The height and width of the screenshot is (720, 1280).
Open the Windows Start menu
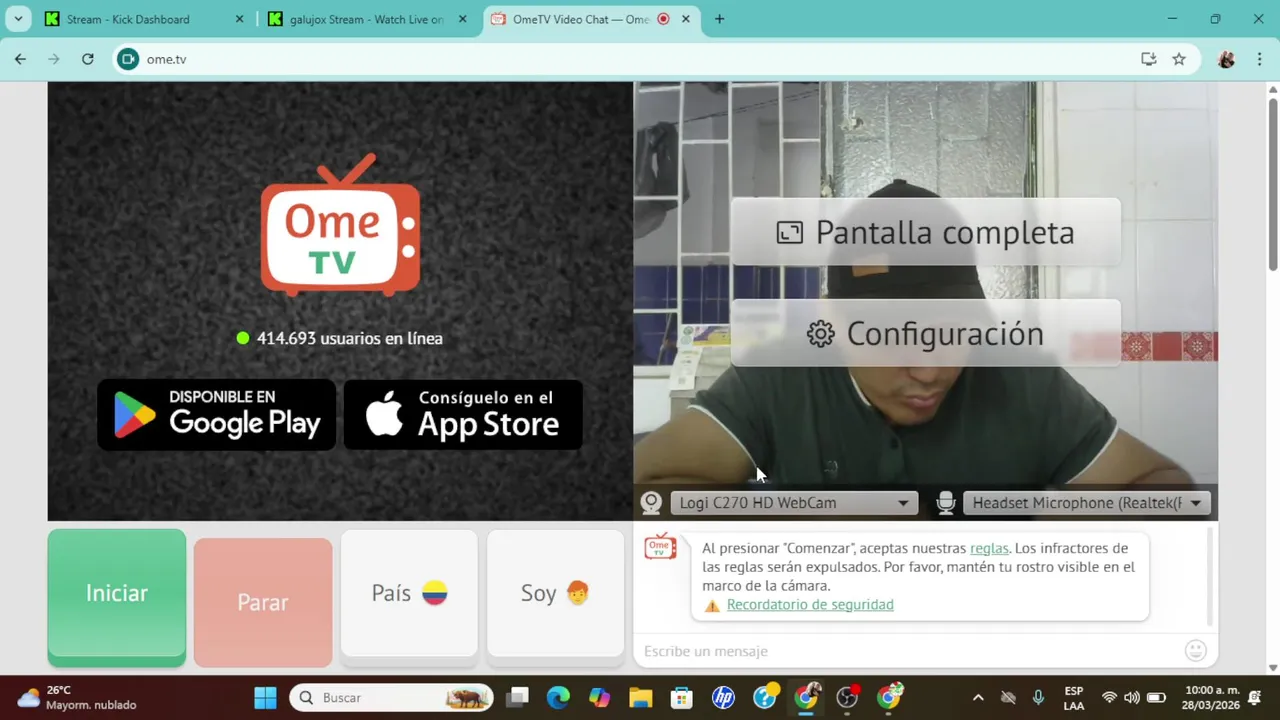[265, 698]
